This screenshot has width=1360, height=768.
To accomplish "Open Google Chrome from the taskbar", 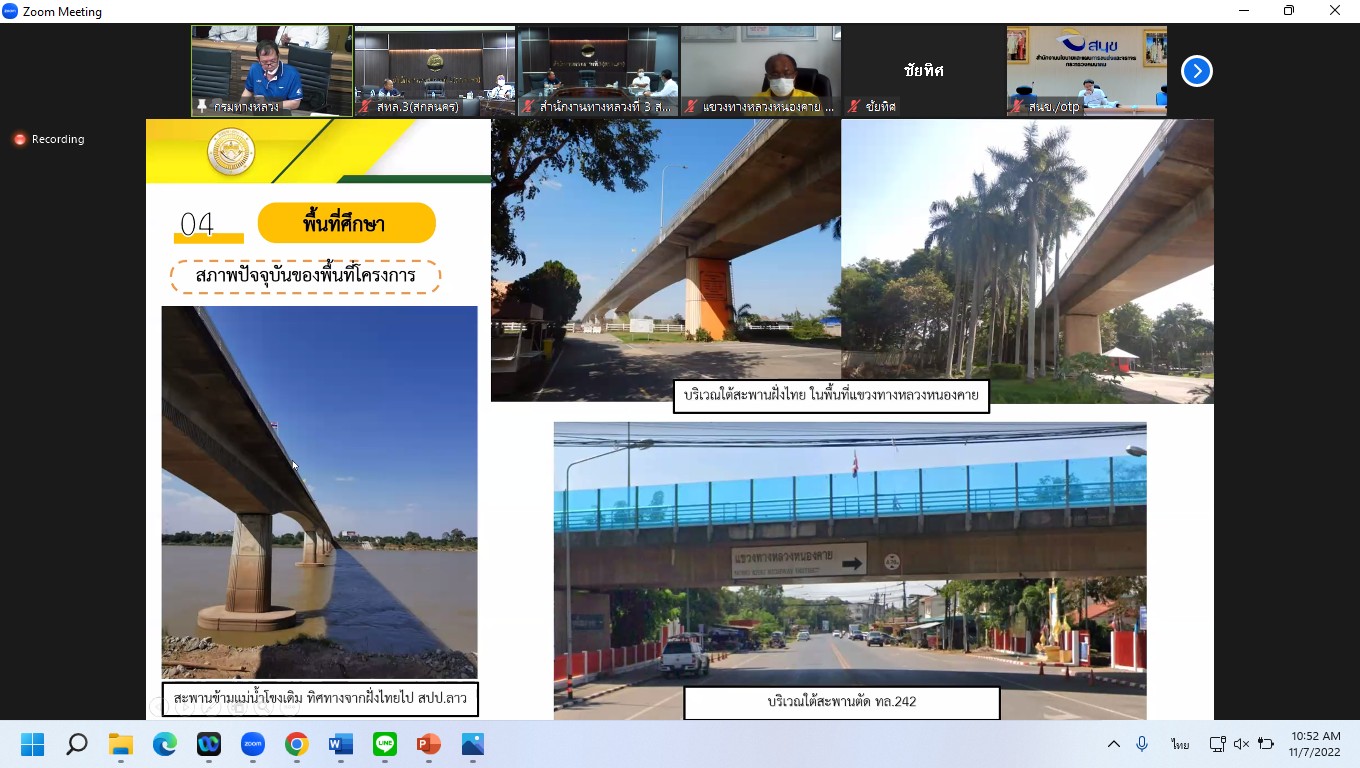I will pyautogui.click(x=296, y=744).
